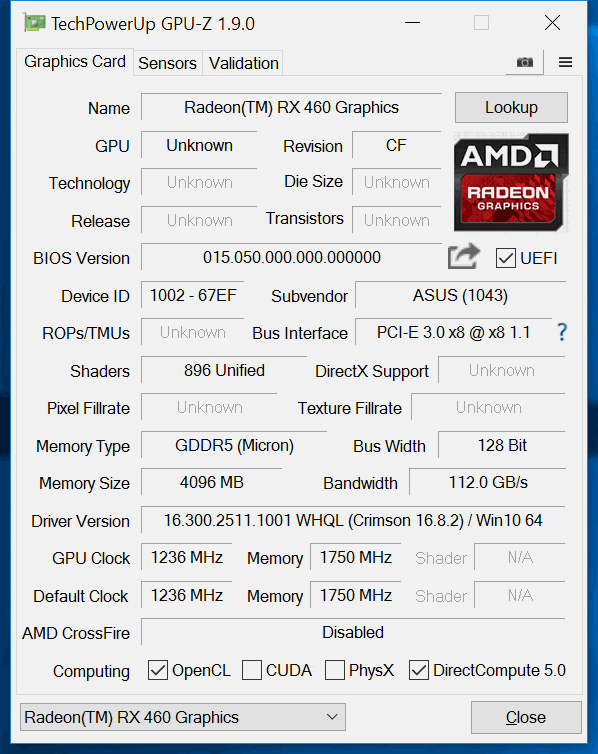Click the GPU Clock Shader N/A field

click(520, 557)
